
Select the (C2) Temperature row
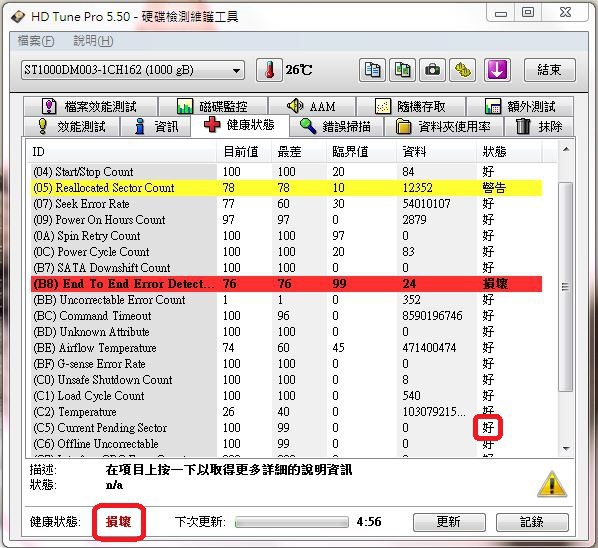tap(286, 412)
